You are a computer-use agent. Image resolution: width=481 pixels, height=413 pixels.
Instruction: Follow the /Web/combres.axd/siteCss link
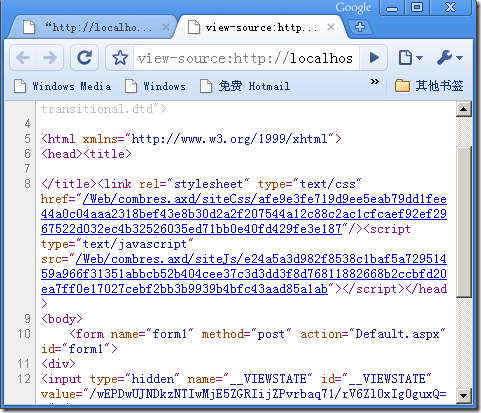coord(244,214)
